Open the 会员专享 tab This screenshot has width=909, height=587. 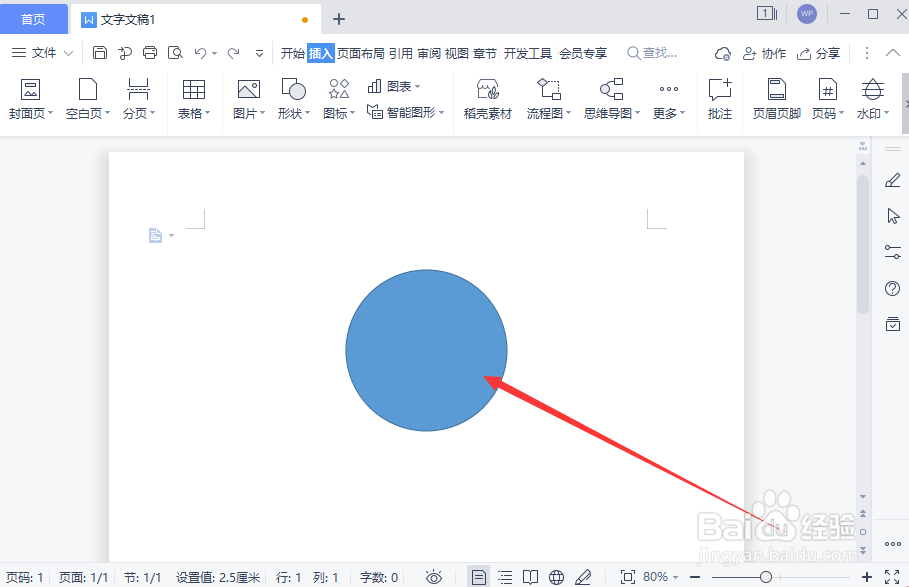click(583, 53)
